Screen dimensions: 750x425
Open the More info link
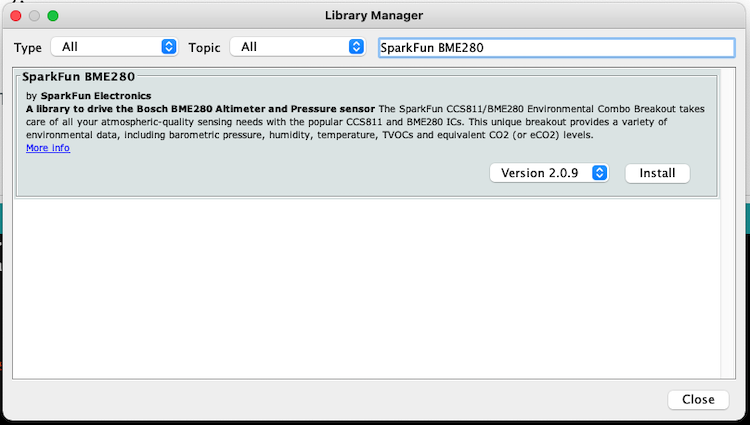(48, 148)
